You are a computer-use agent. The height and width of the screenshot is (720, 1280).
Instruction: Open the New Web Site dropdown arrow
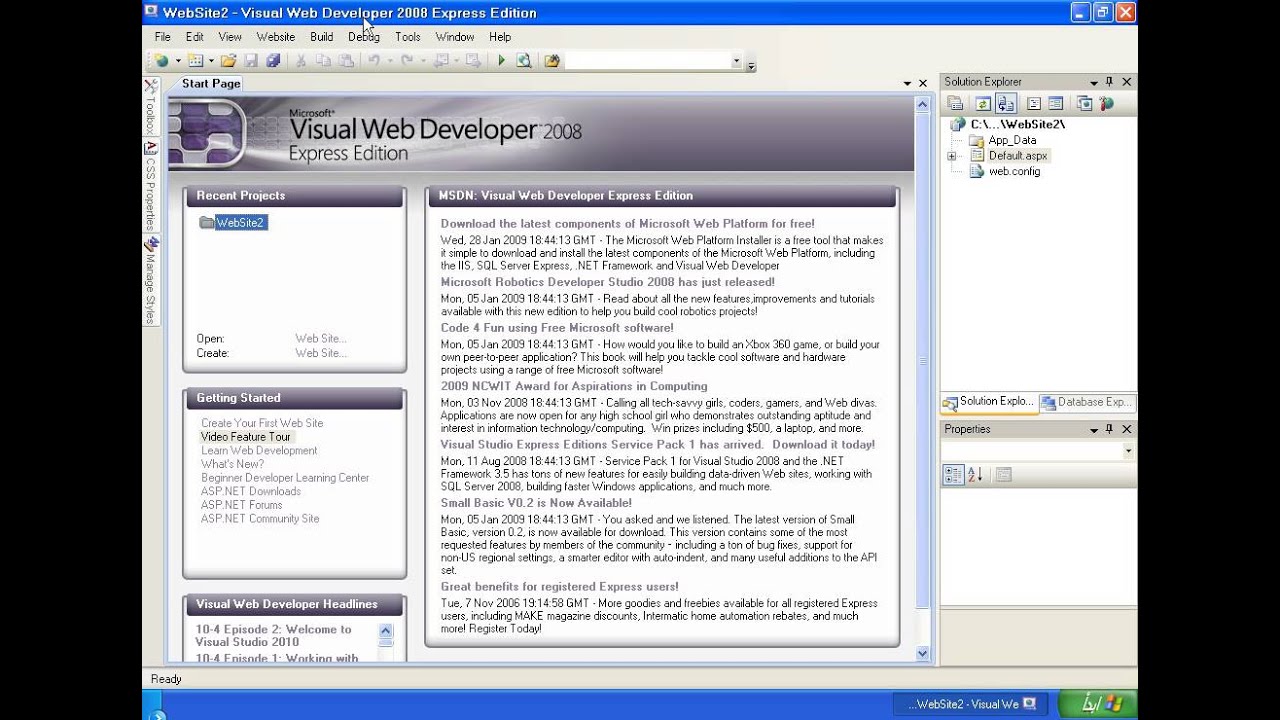(x=178, y=61)
